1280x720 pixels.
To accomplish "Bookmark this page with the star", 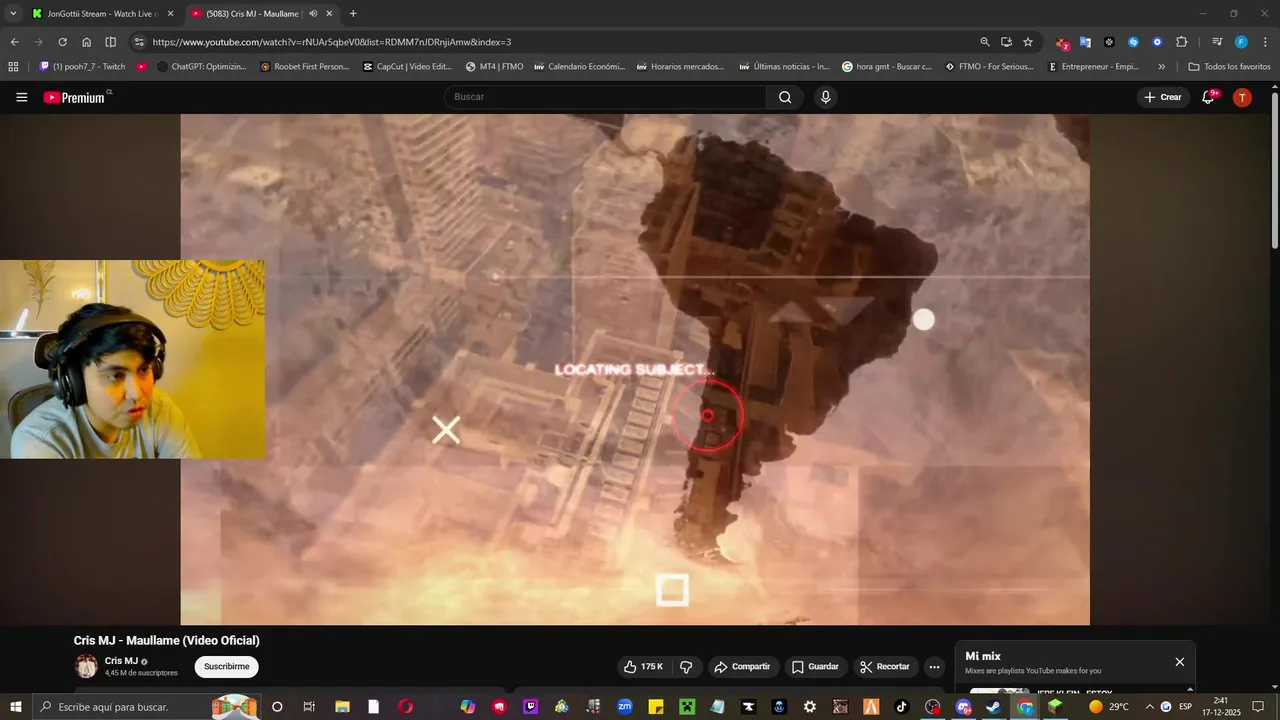I will pos(1028,42).
